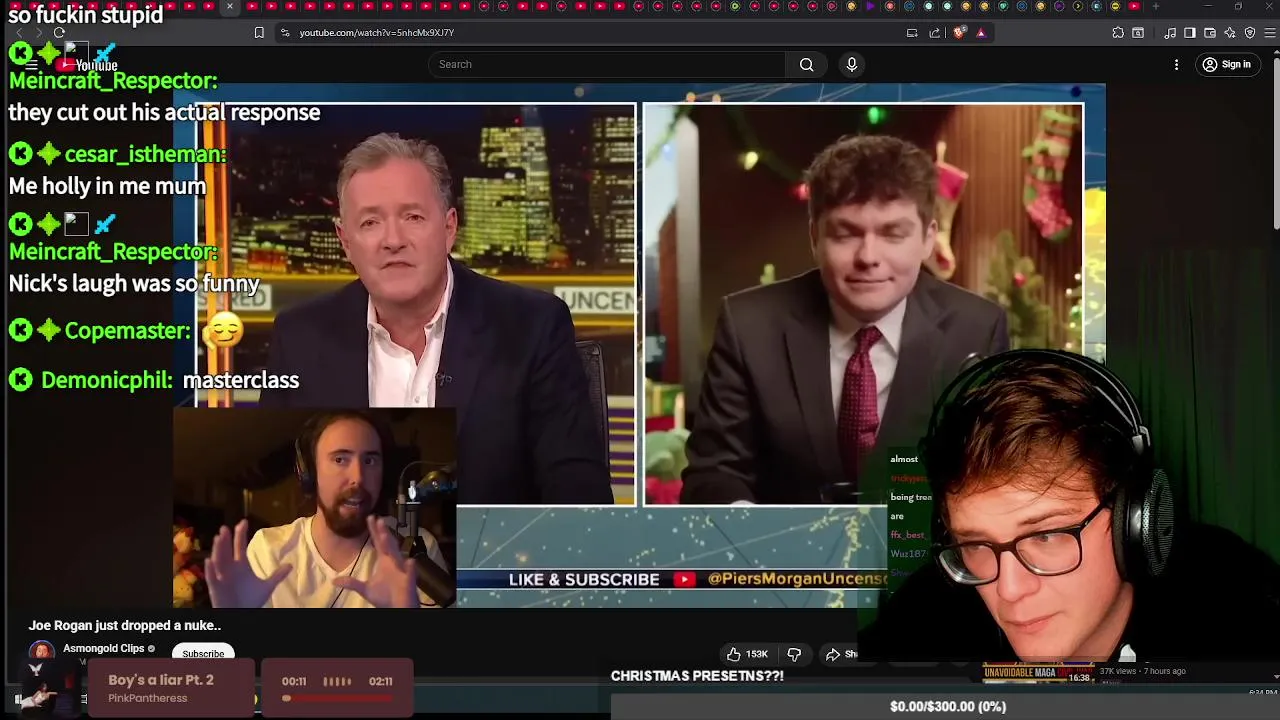
Task: Open the browser hamburger main menu
Action: [1271, 33]
